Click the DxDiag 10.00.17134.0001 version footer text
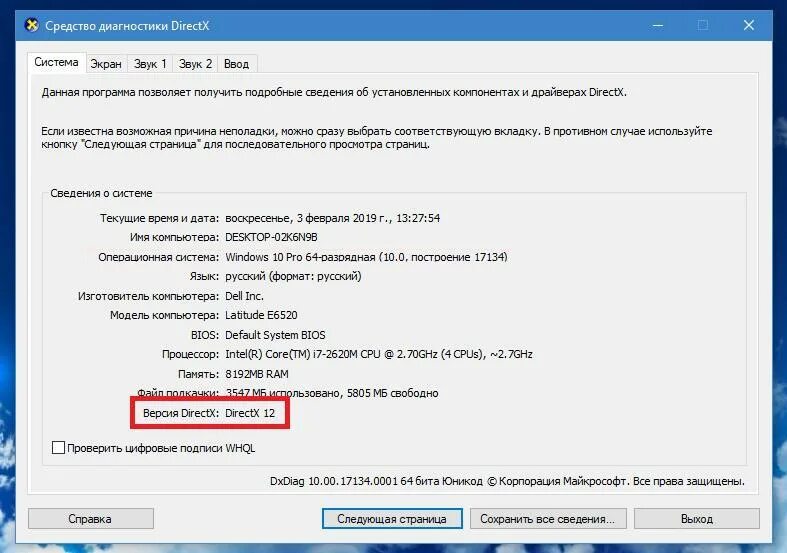The width and height of the screenshot is (787, 553). (x=507, y=481)
